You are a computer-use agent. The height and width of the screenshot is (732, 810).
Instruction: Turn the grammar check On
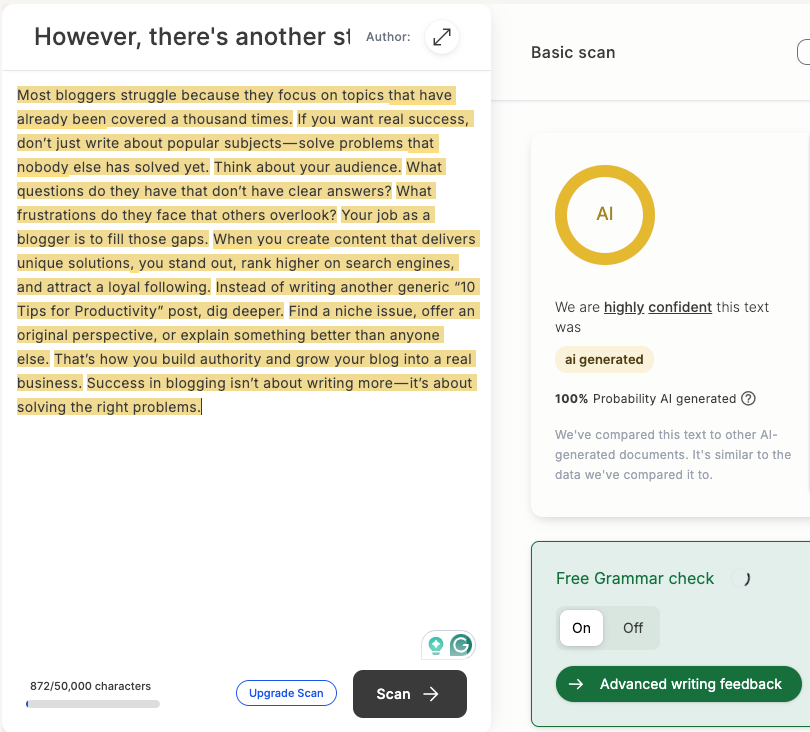pyautogui.click(x=581, y=628)
